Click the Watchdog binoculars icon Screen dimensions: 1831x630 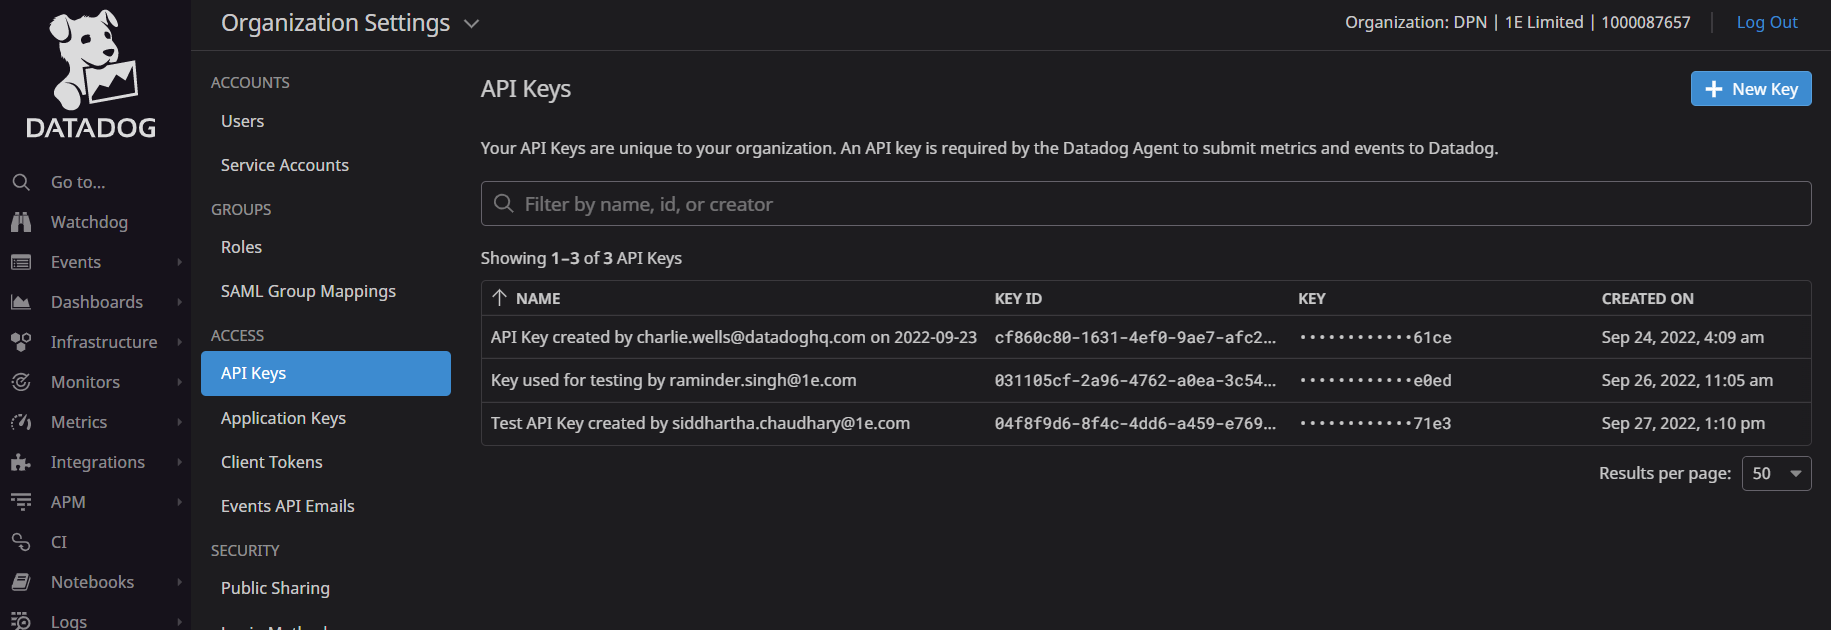pyautogui.click(x=21, y=222)
